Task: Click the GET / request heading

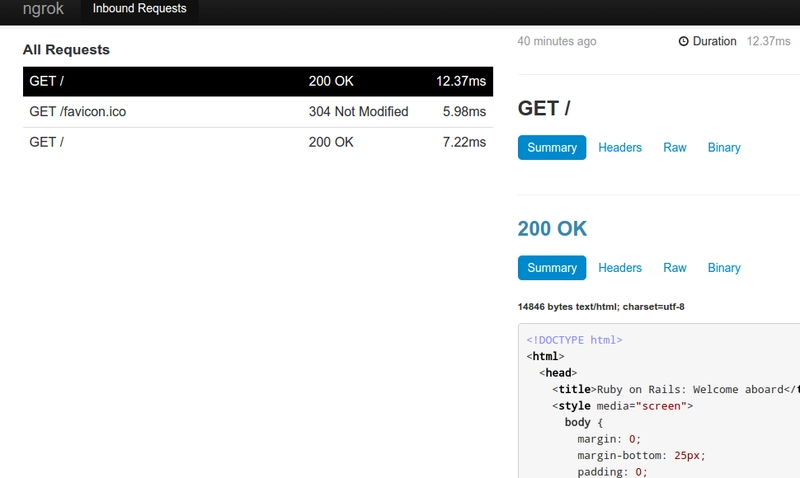Action: pos(544,108)
